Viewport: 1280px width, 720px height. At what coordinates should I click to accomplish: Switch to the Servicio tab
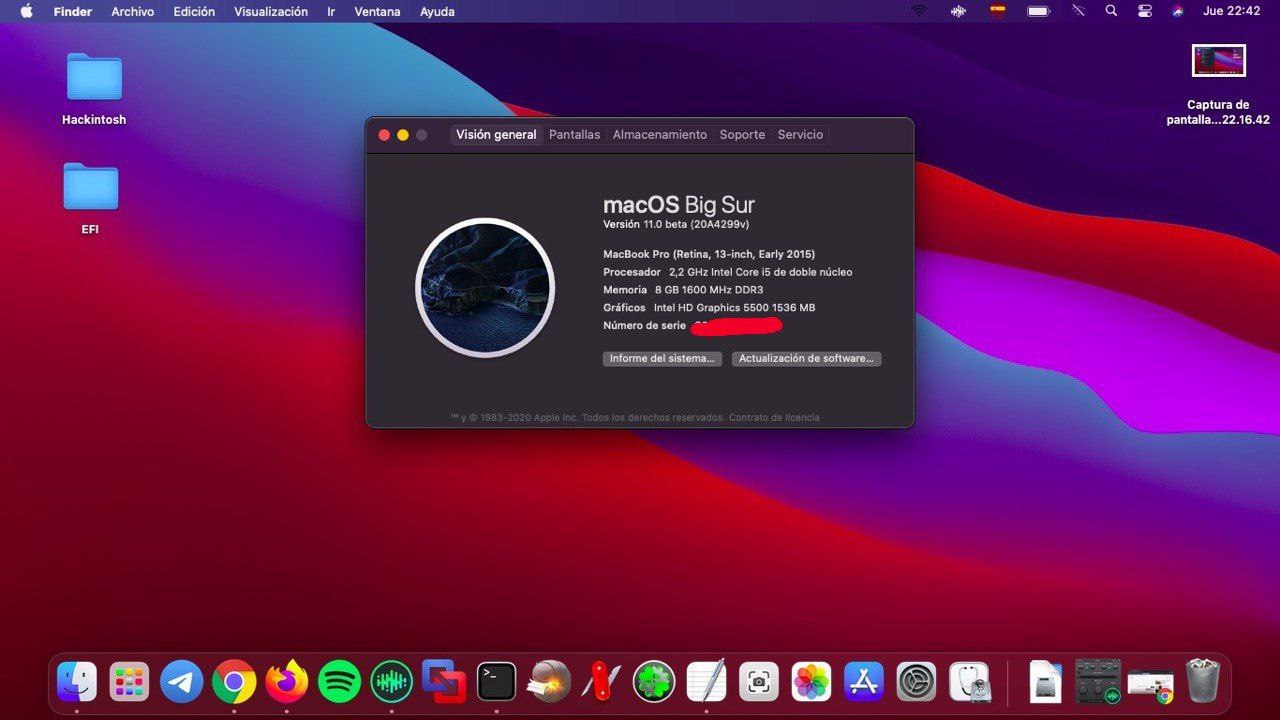[800, 135]
